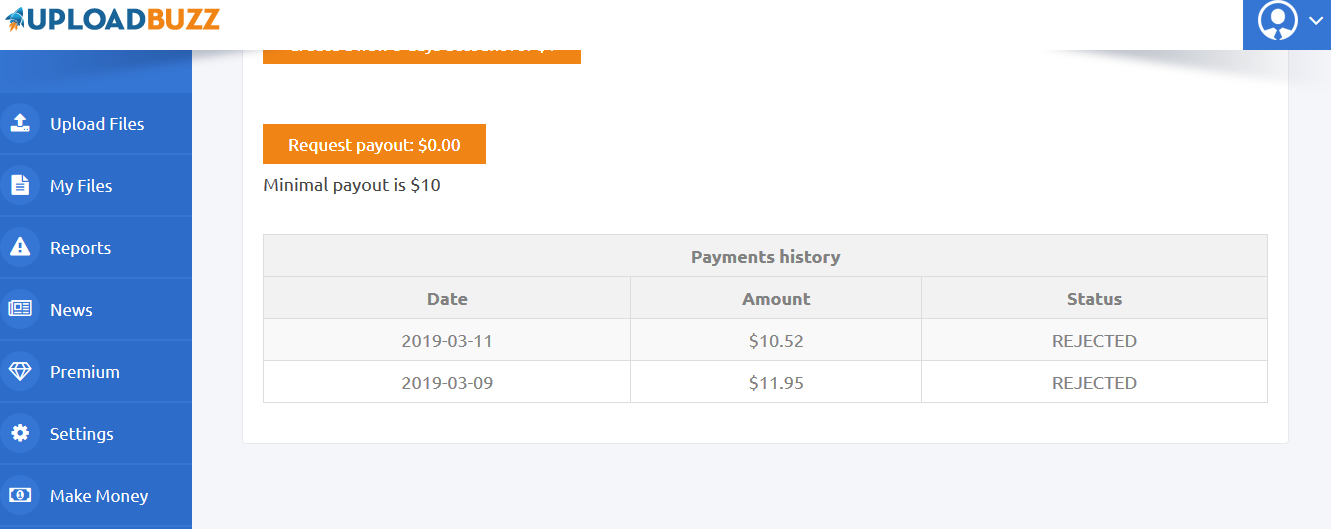Click the REJECTED status for $11.95 payment
This screenshot has height=529, width=1331.
(x=1094, y=382)
